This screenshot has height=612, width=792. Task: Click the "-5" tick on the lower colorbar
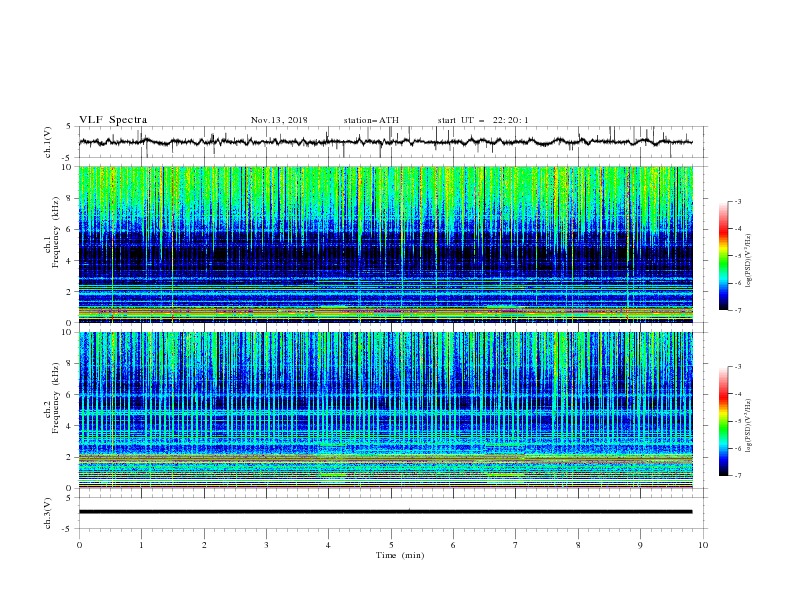point(737,421)
